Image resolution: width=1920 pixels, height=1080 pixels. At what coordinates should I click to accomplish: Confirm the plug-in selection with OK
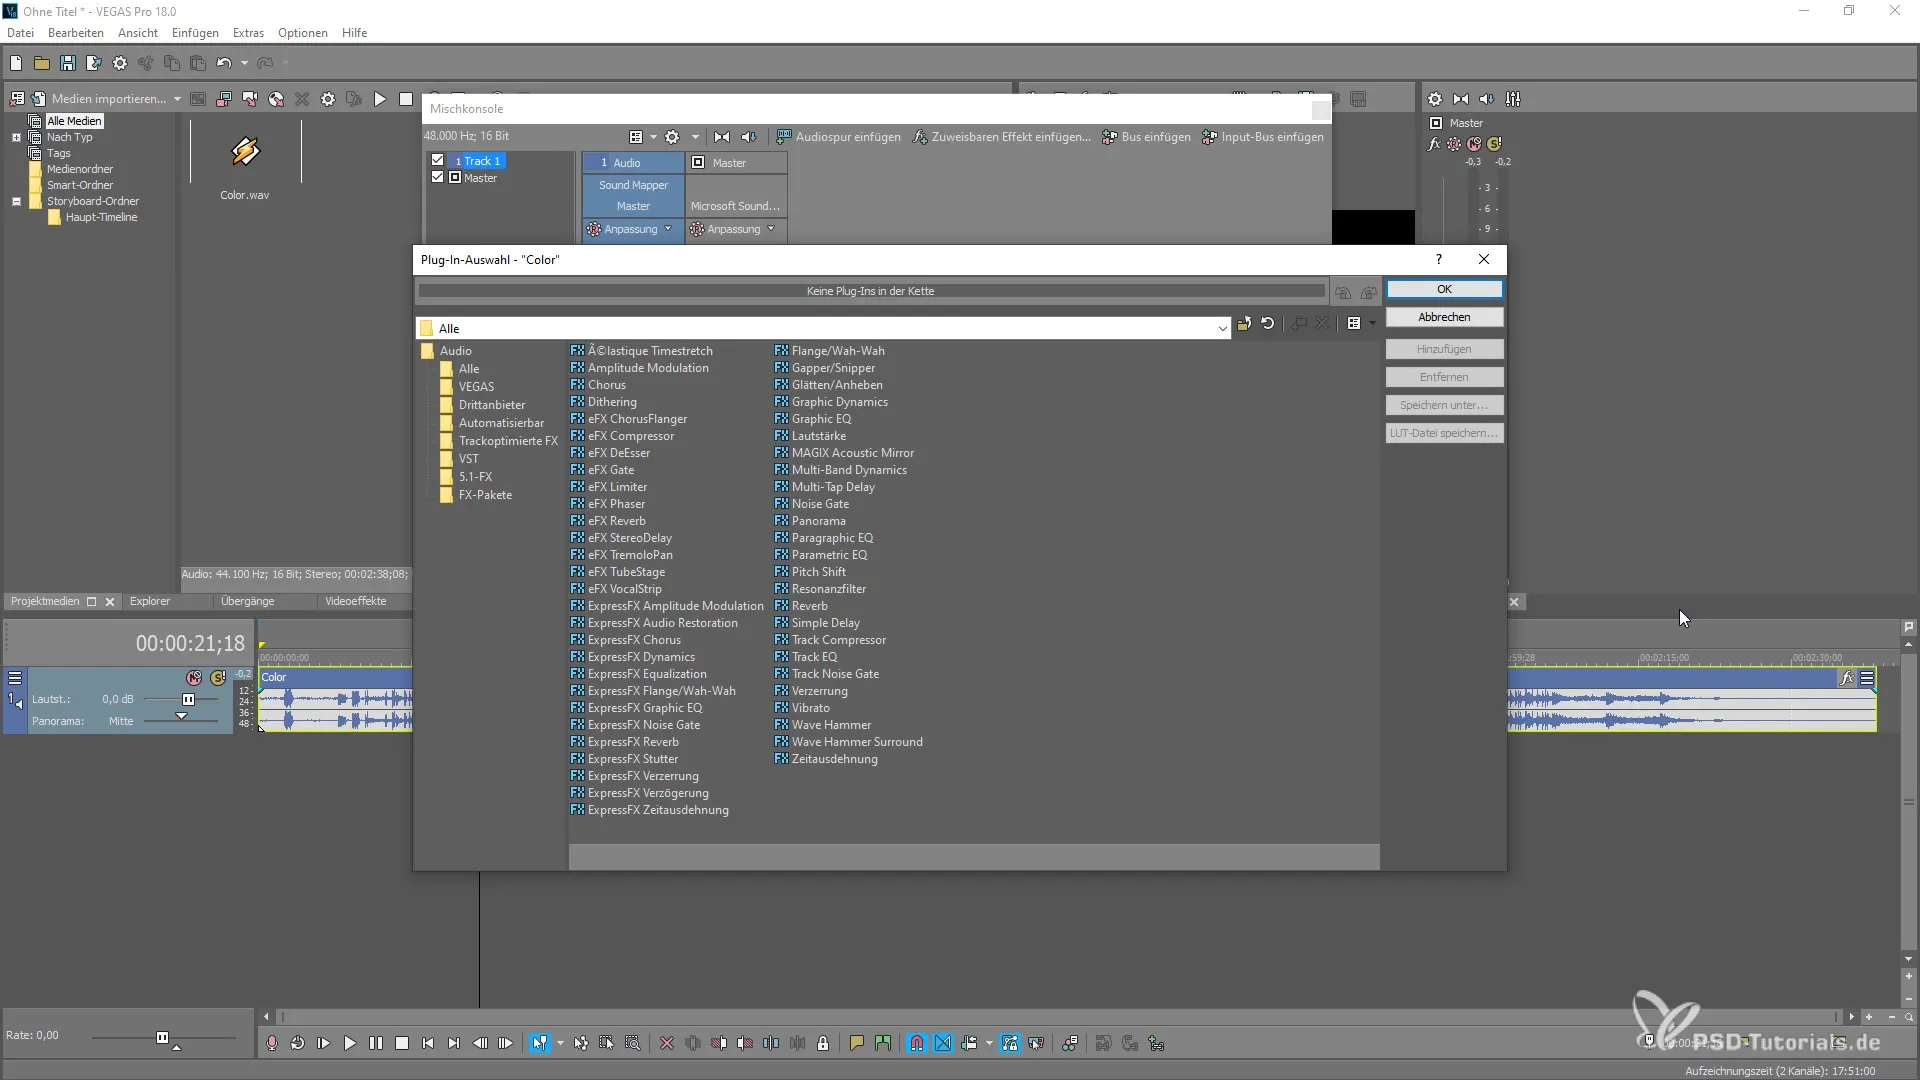(1444, 289)
